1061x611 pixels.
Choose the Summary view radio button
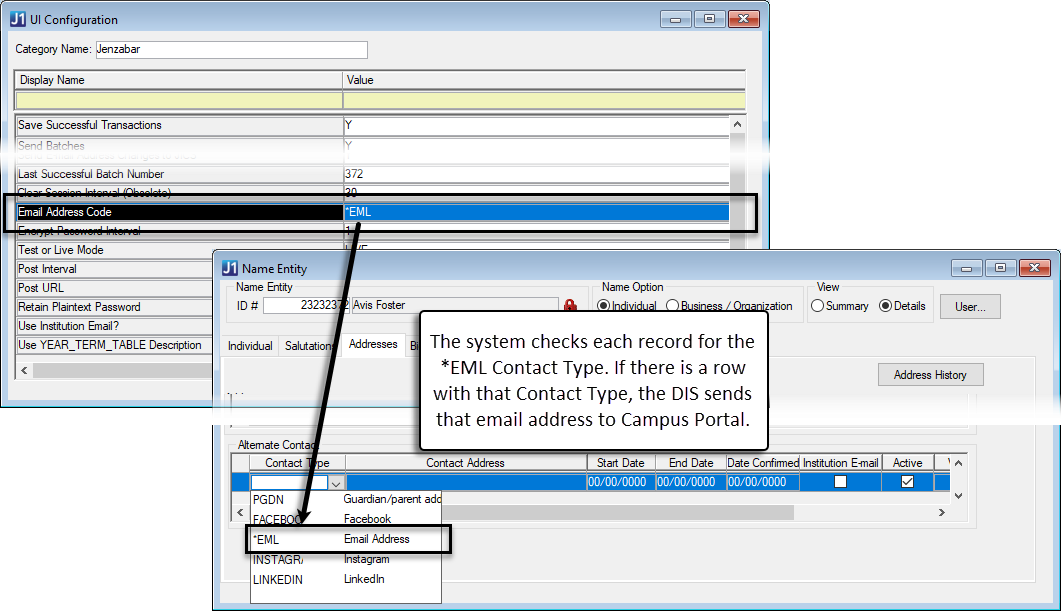pos(817,306)
